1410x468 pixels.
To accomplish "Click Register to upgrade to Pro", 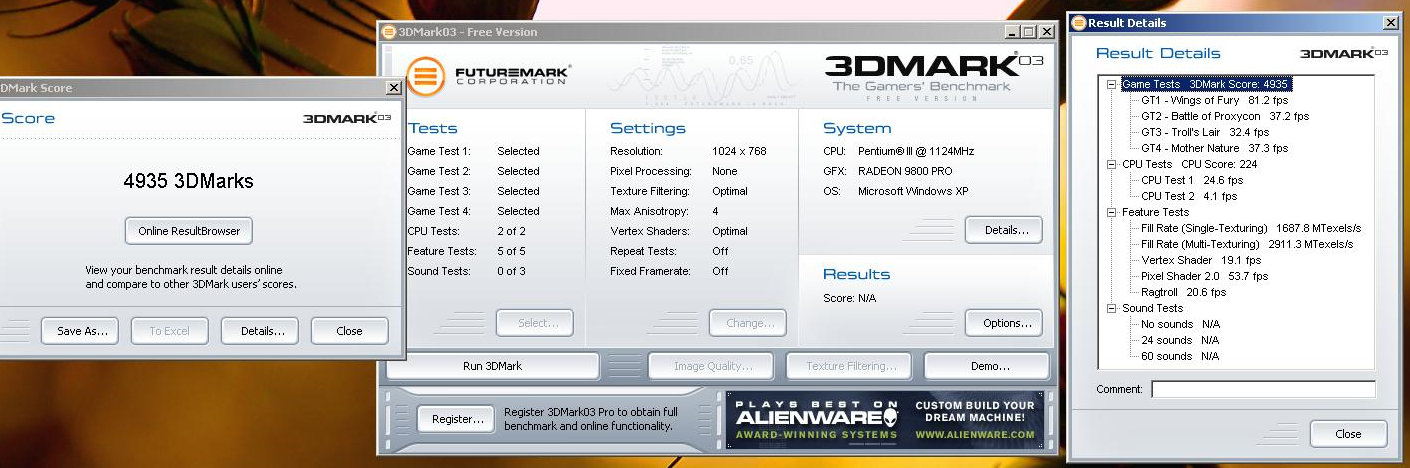I will (456, 419).
